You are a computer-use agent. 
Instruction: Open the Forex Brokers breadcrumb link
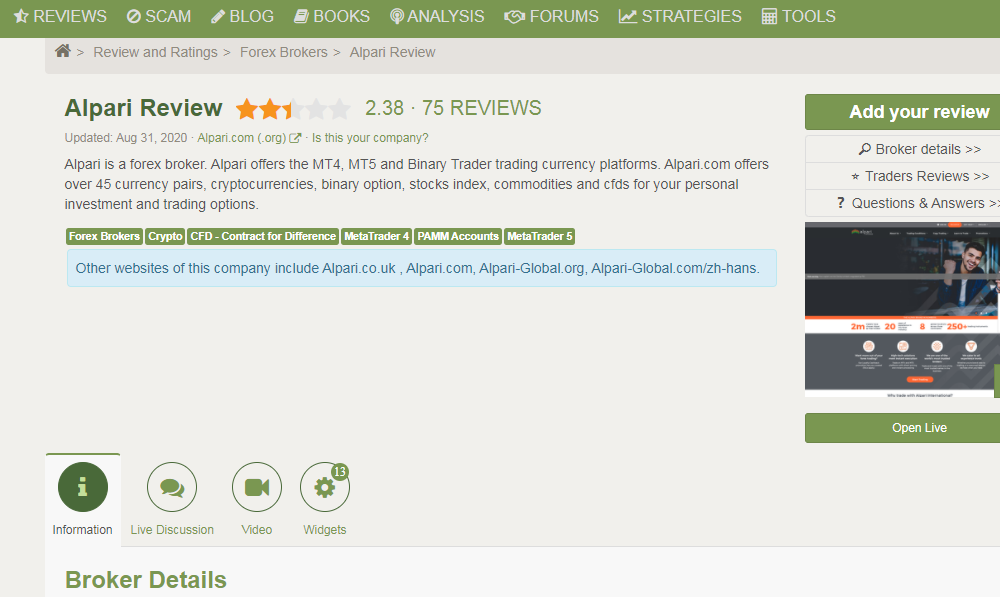click(x=283, y=52)
